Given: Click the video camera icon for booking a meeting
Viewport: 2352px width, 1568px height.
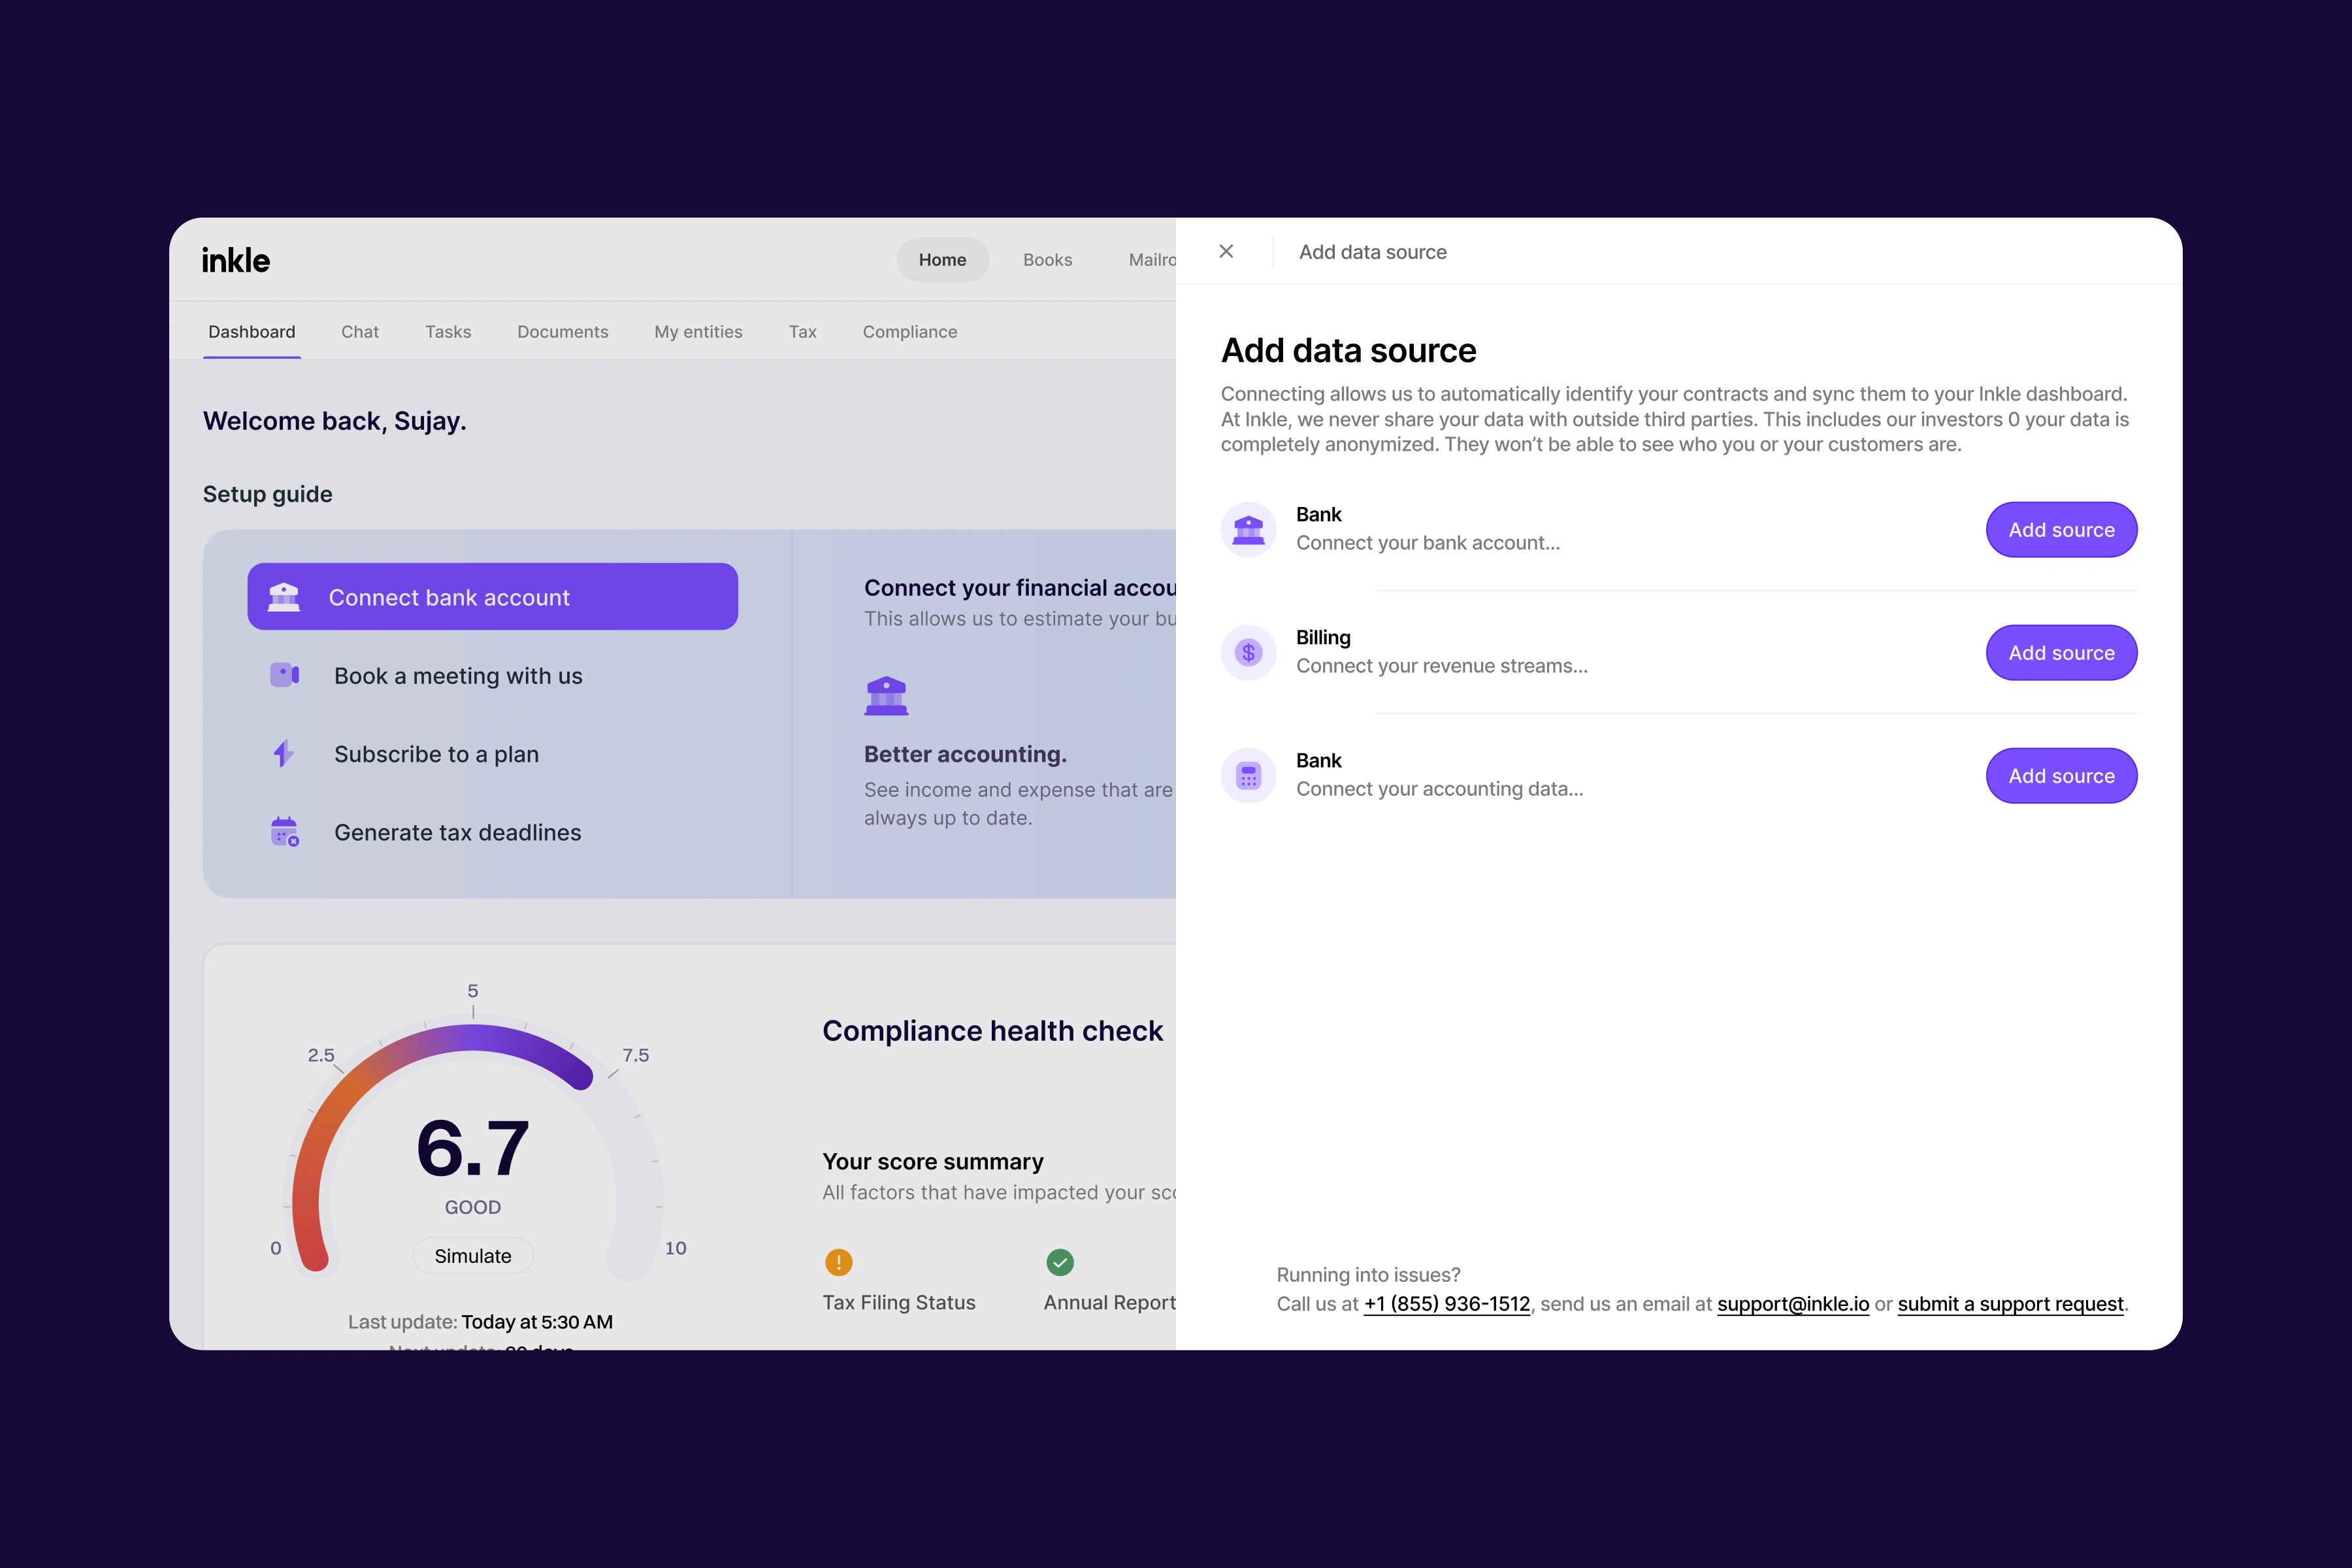Looking at the screenshot, I should click(284, 675).
